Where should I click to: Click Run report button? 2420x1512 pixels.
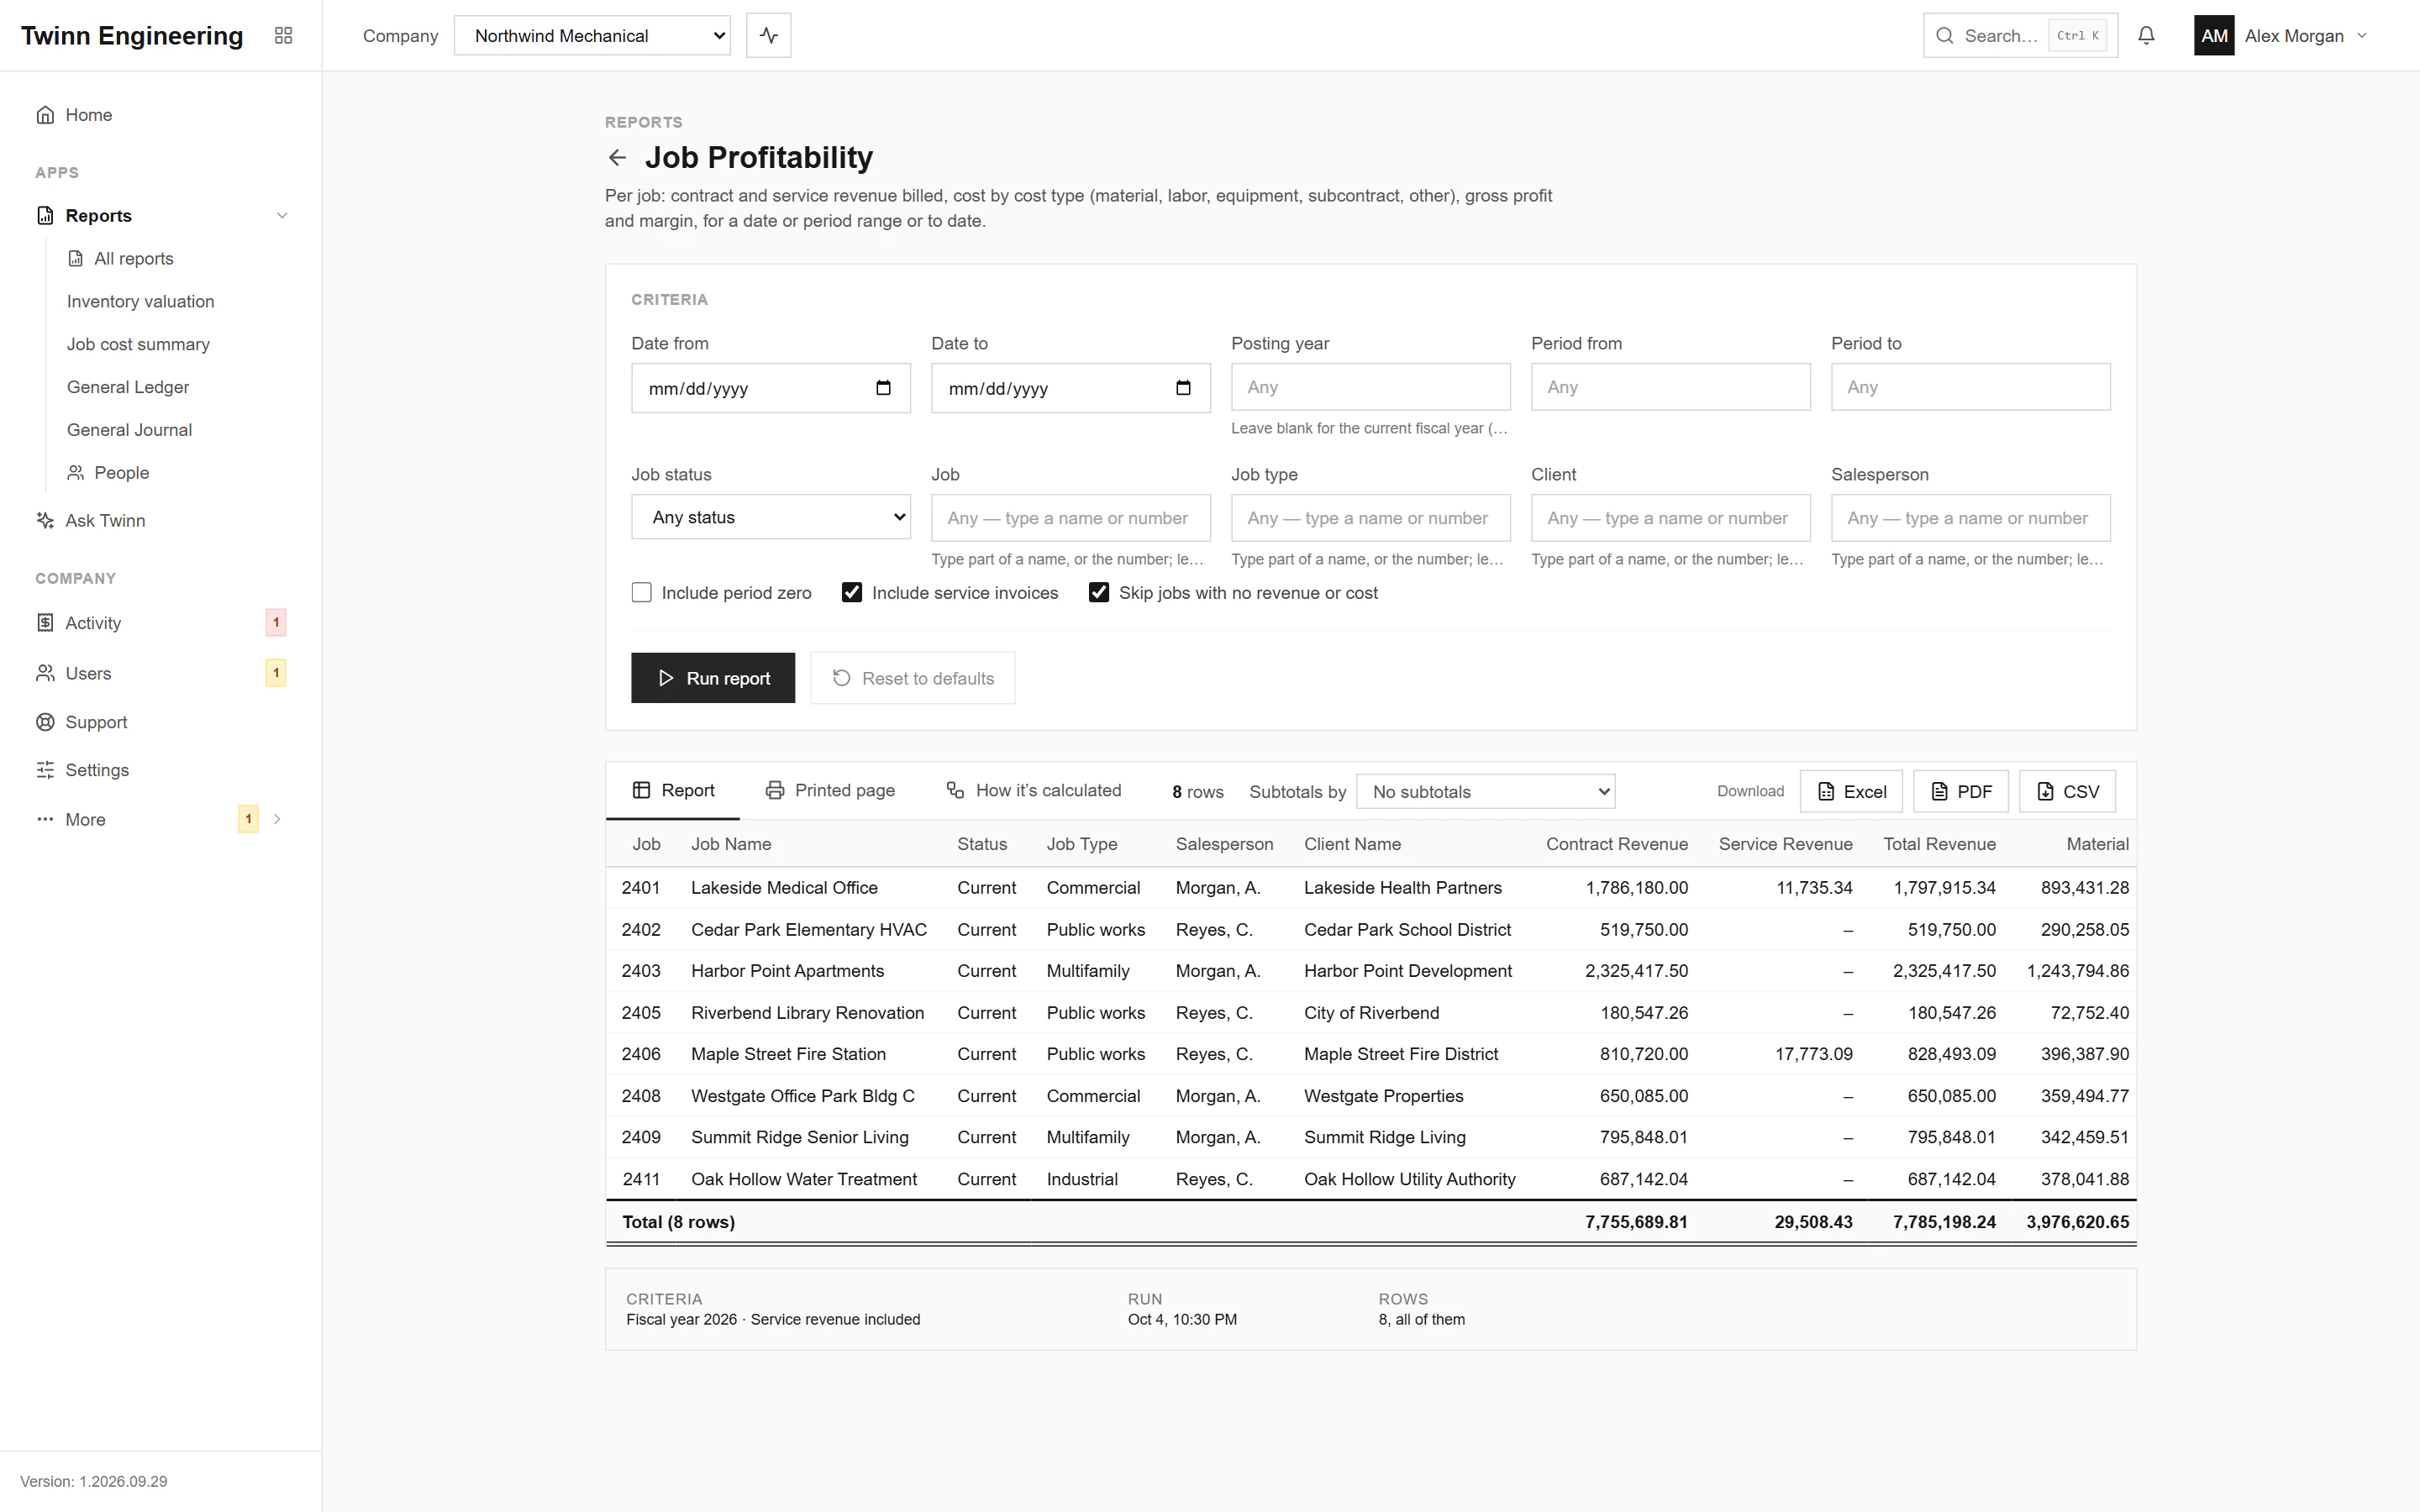(x=713, y=679)
